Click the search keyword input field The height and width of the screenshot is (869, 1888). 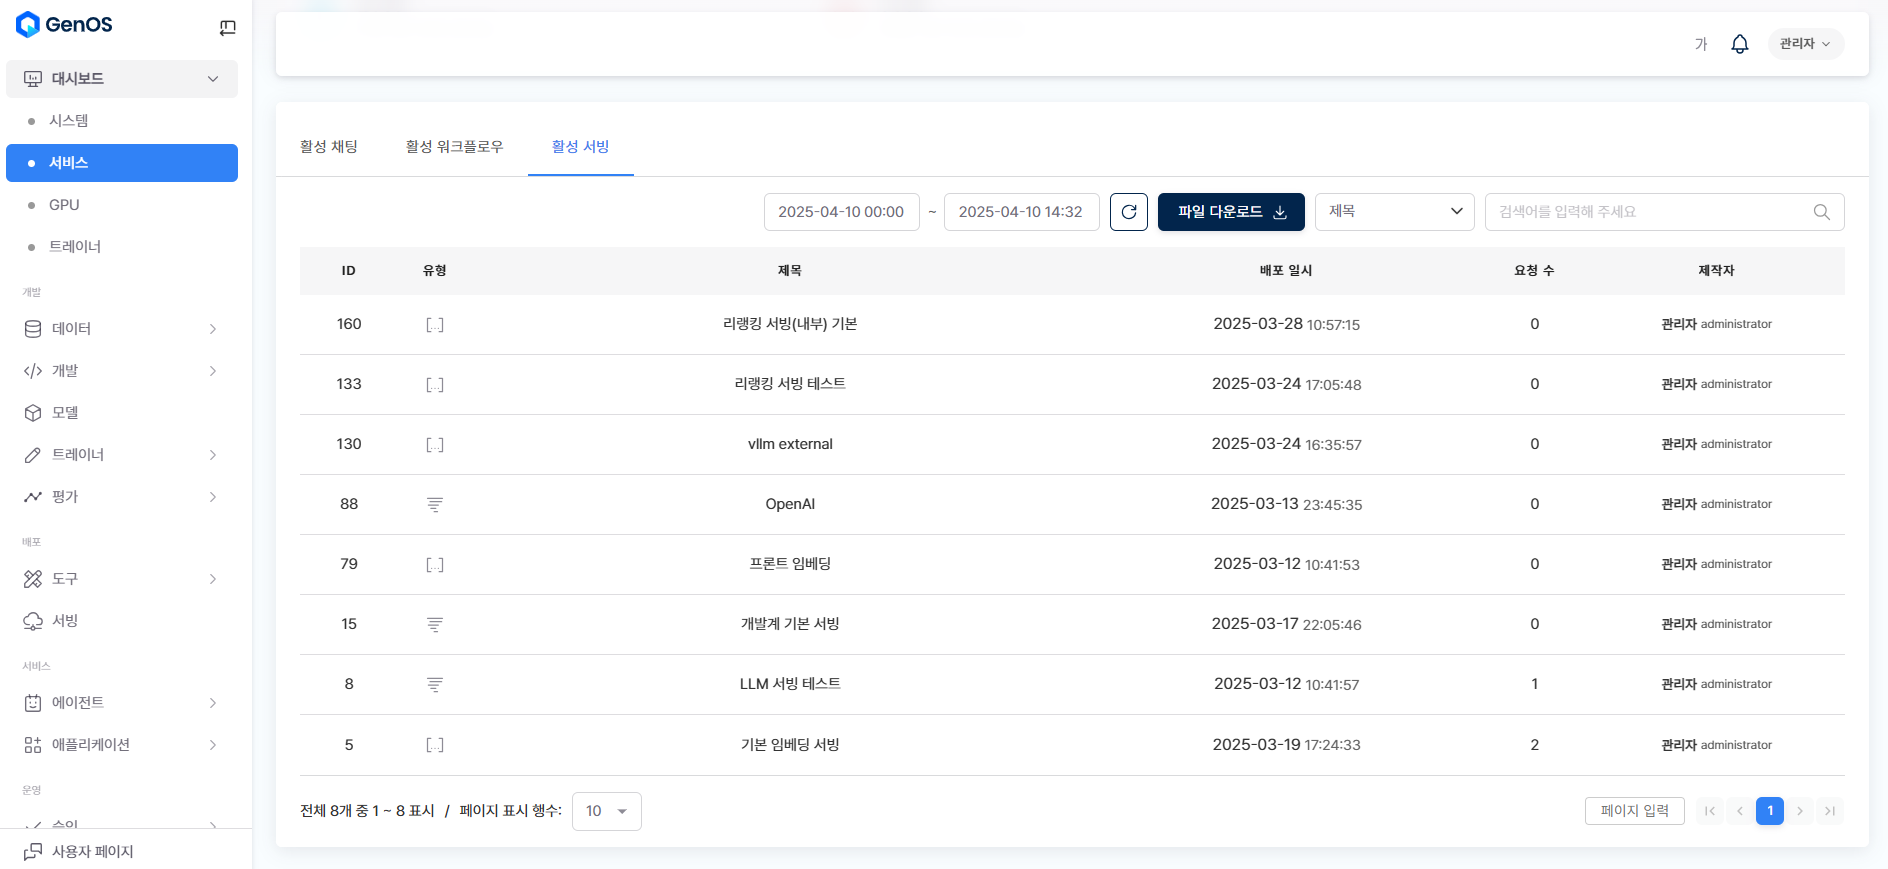click(1650, 212)
